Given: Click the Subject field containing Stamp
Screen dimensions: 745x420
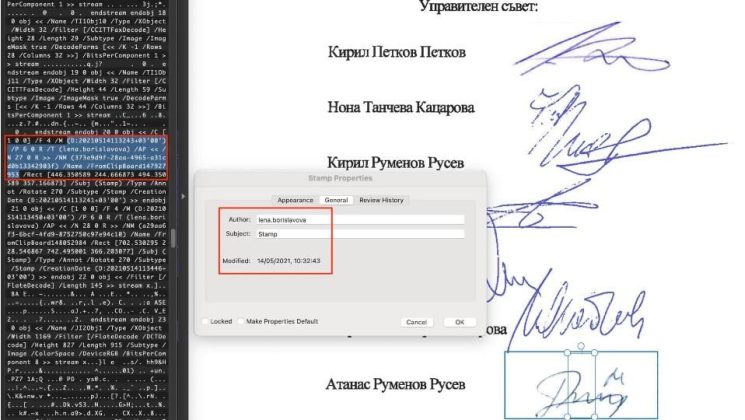Looking at the screenshot, I should (361, 234).
